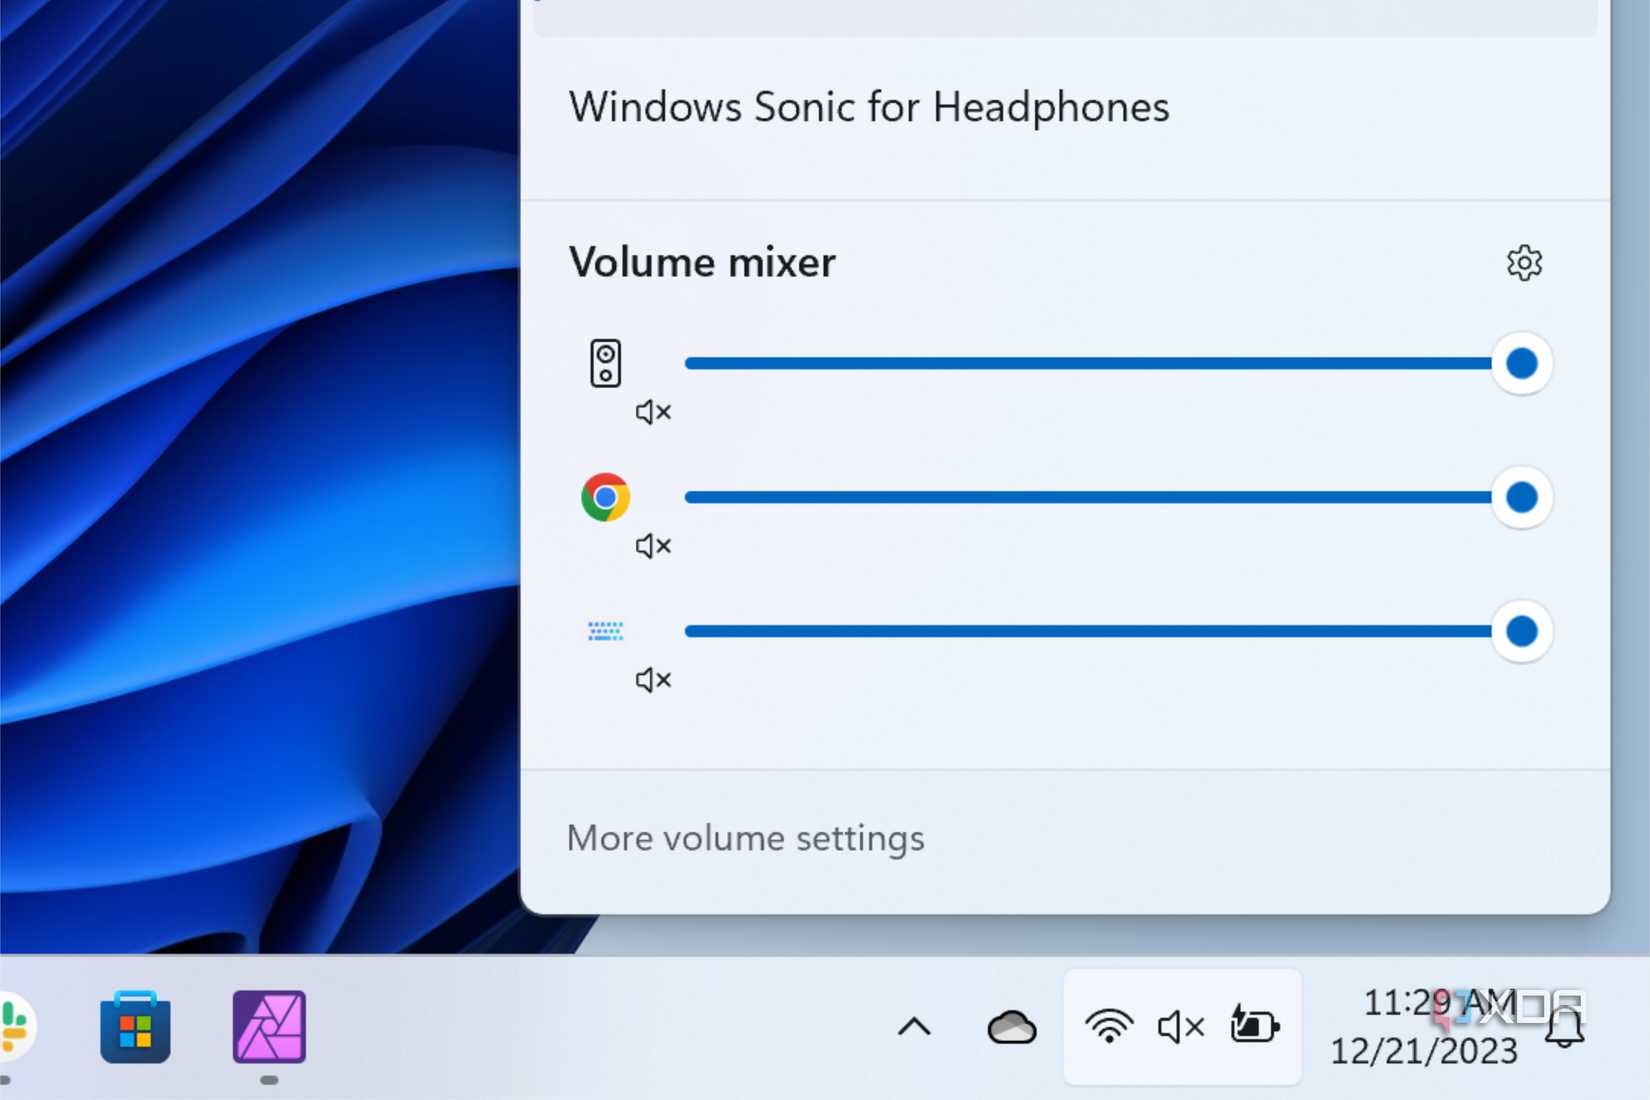Click the battery icon in the system tray
This screenshot has width=1650, height=1100.
coord(1253,1026)
